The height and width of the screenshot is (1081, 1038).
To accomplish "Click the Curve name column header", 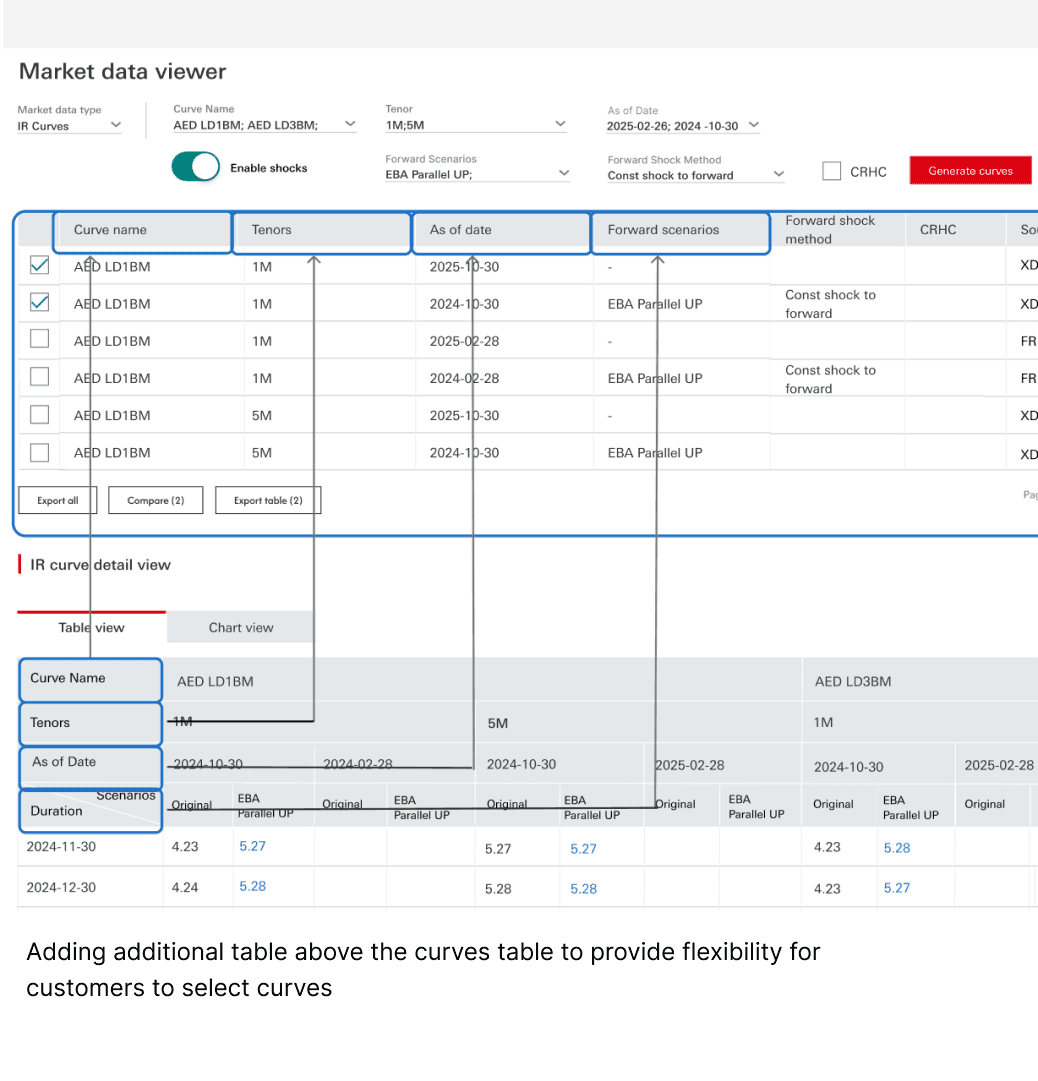I will (x=143, y=230).
